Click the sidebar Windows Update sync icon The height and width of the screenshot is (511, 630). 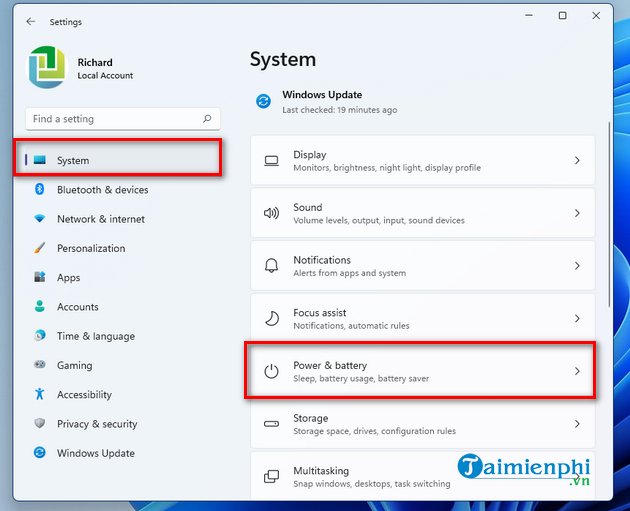point(40,452)
